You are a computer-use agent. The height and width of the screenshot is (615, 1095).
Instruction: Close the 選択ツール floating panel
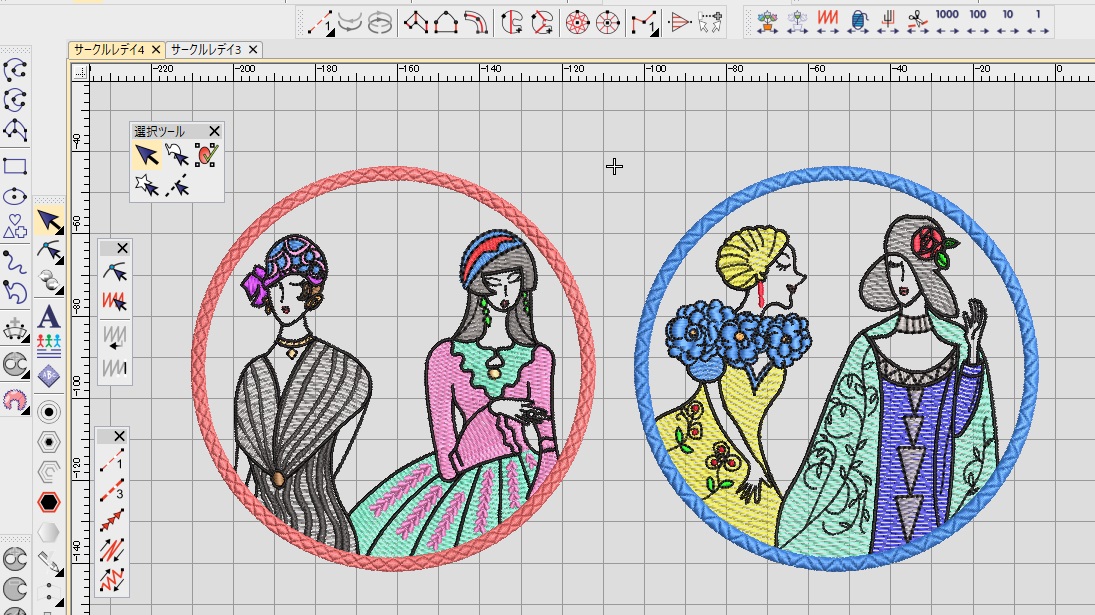pos(214,131)
